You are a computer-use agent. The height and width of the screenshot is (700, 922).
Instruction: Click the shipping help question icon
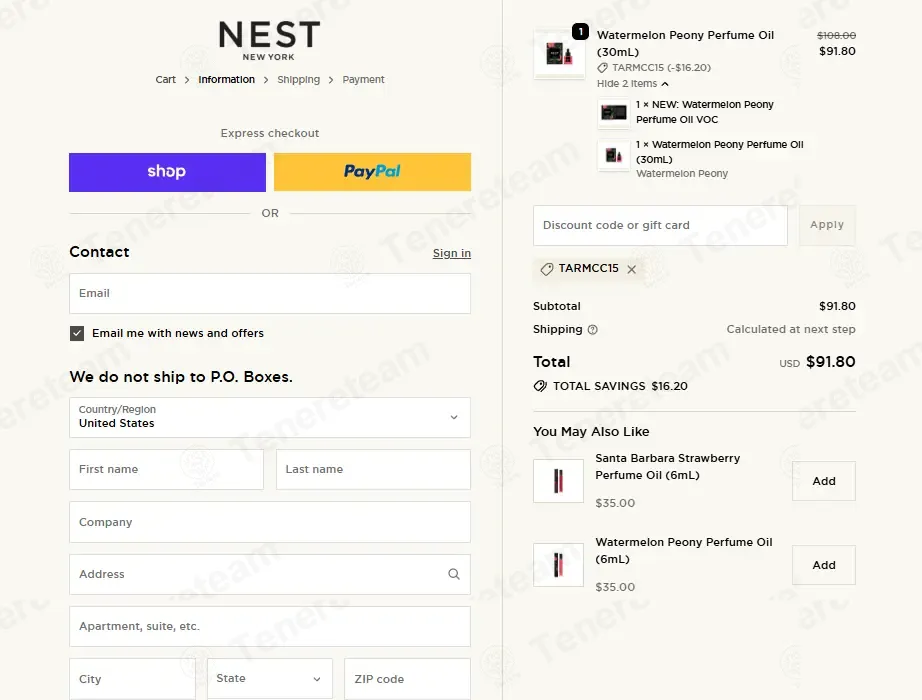point(593,330)
